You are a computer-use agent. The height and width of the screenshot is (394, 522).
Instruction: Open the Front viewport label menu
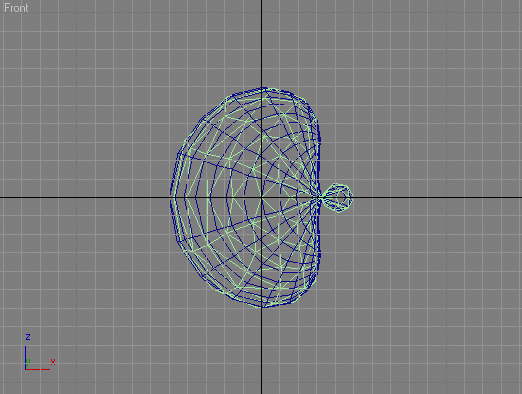16,8
